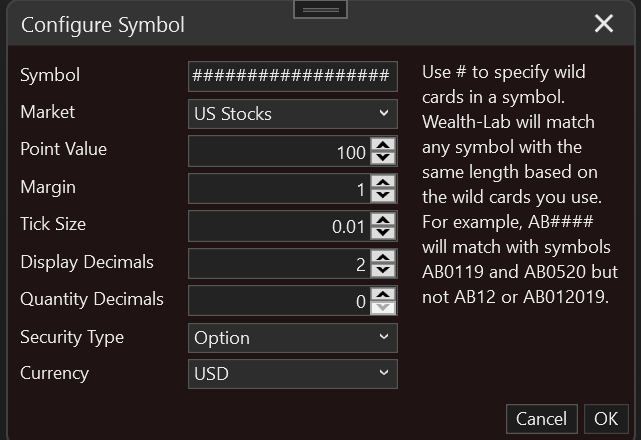641x440 pixels.
Task: Click inside the Point Value field
Action: pyautogui.click(x=280, y=151)
